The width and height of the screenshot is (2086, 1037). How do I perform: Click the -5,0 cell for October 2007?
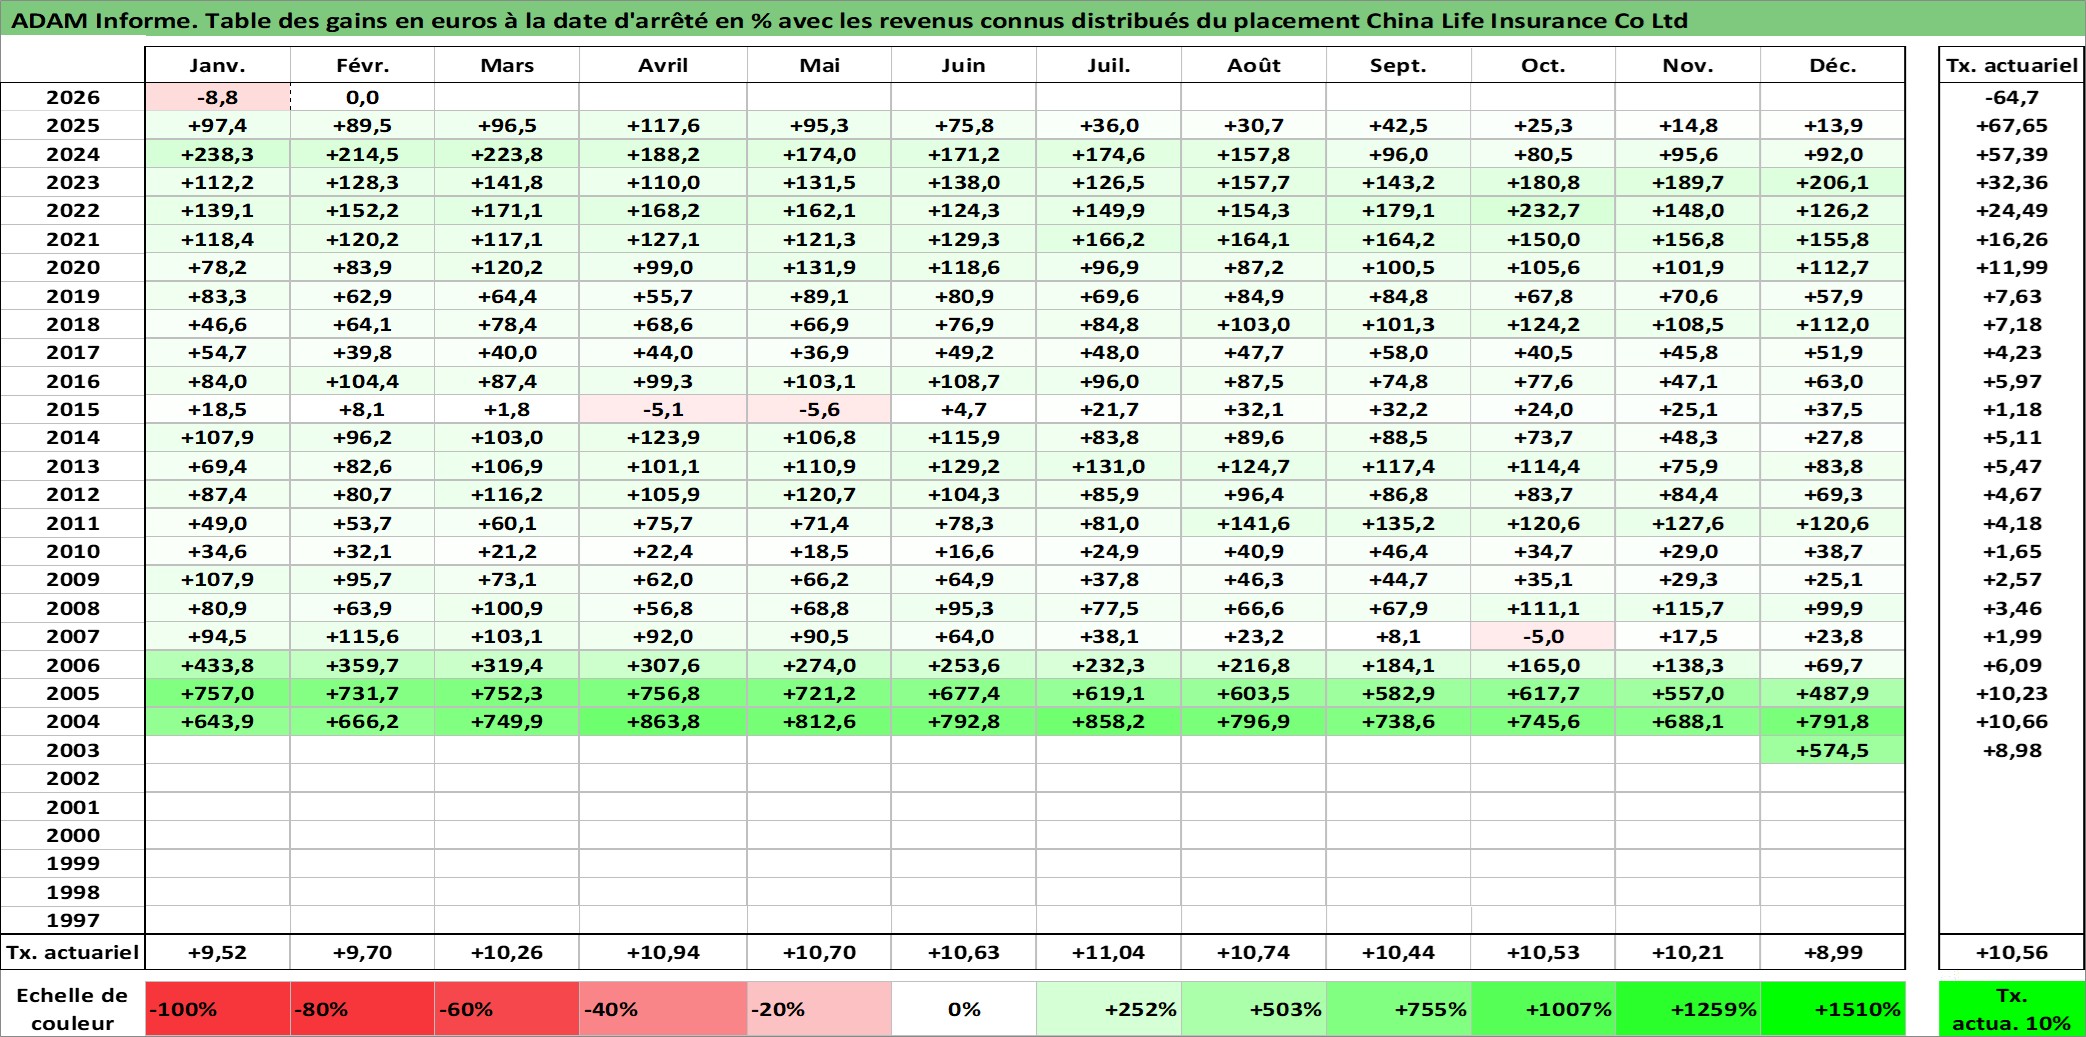coord(1543,636)
